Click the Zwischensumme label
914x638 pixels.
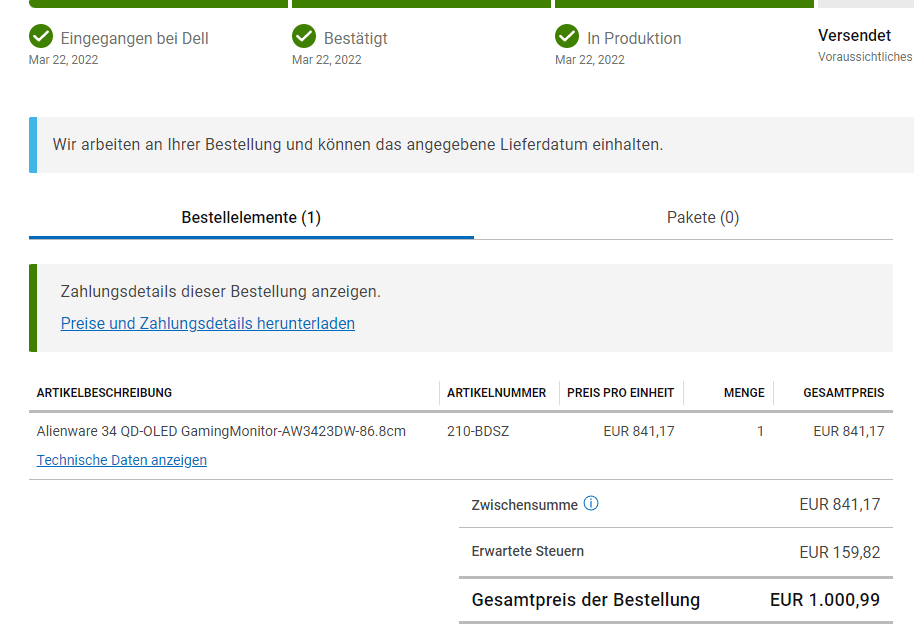[525, 505]
